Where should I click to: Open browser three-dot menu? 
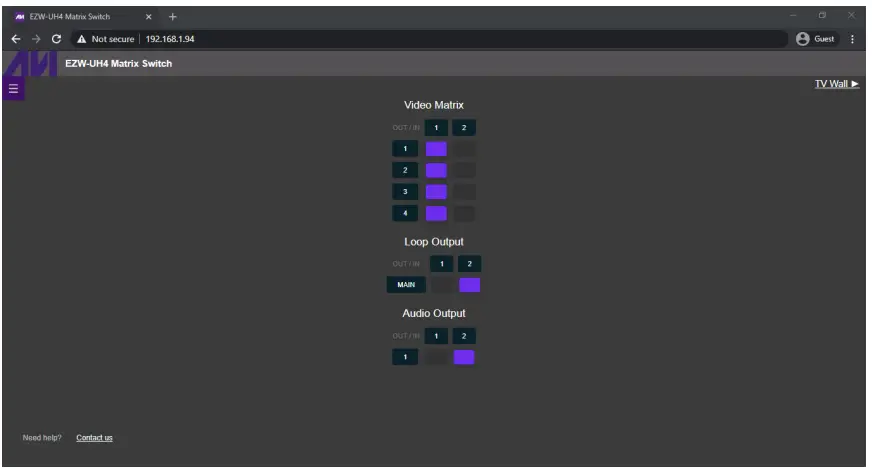coord(852,39)
